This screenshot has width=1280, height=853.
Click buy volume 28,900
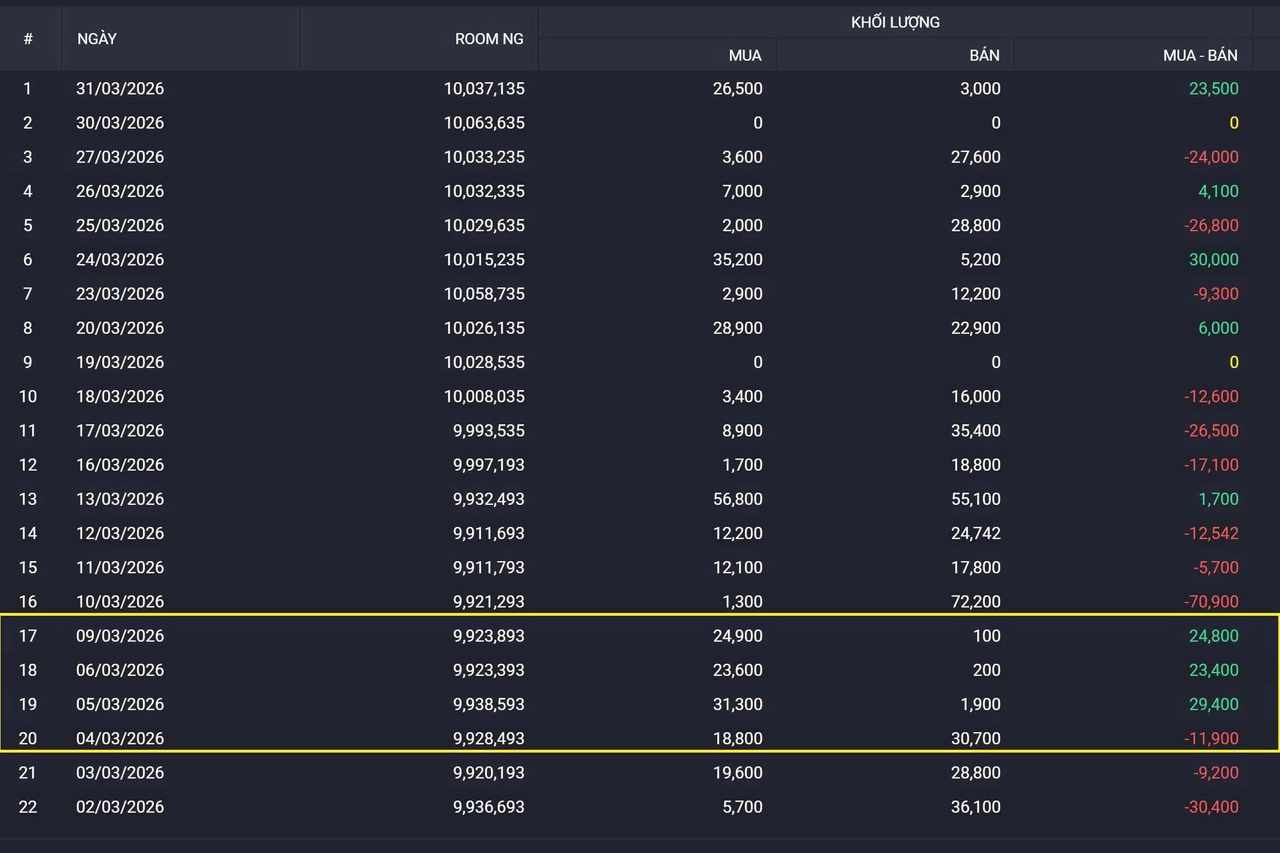(x=738, y=328)
